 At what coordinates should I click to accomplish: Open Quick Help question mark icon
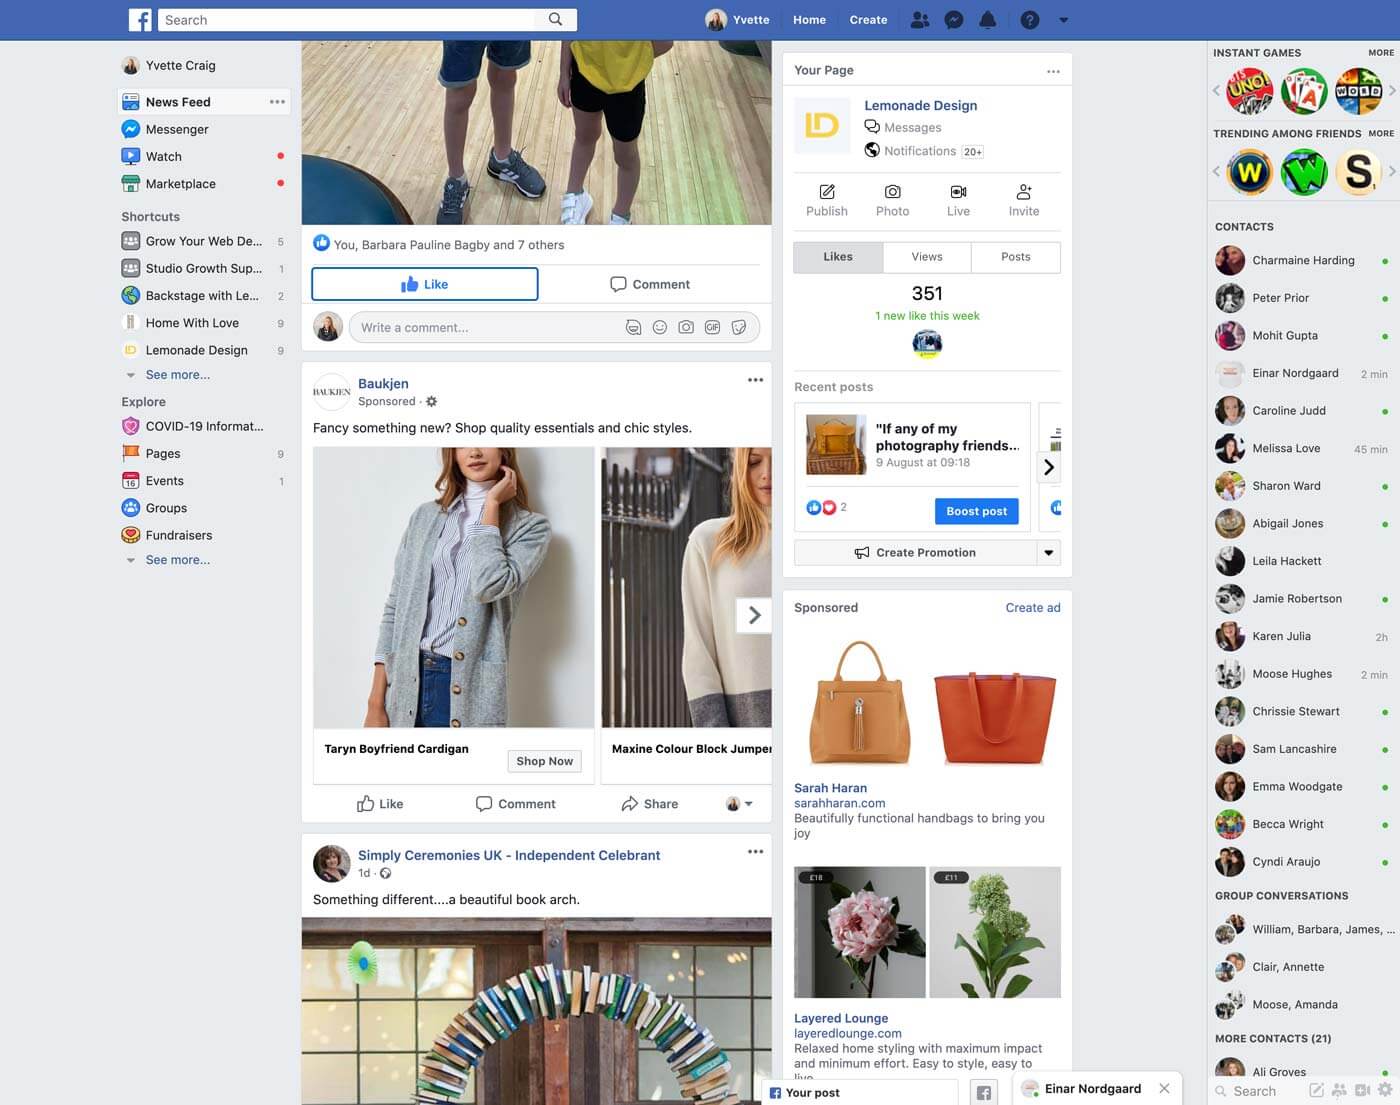1029,20
